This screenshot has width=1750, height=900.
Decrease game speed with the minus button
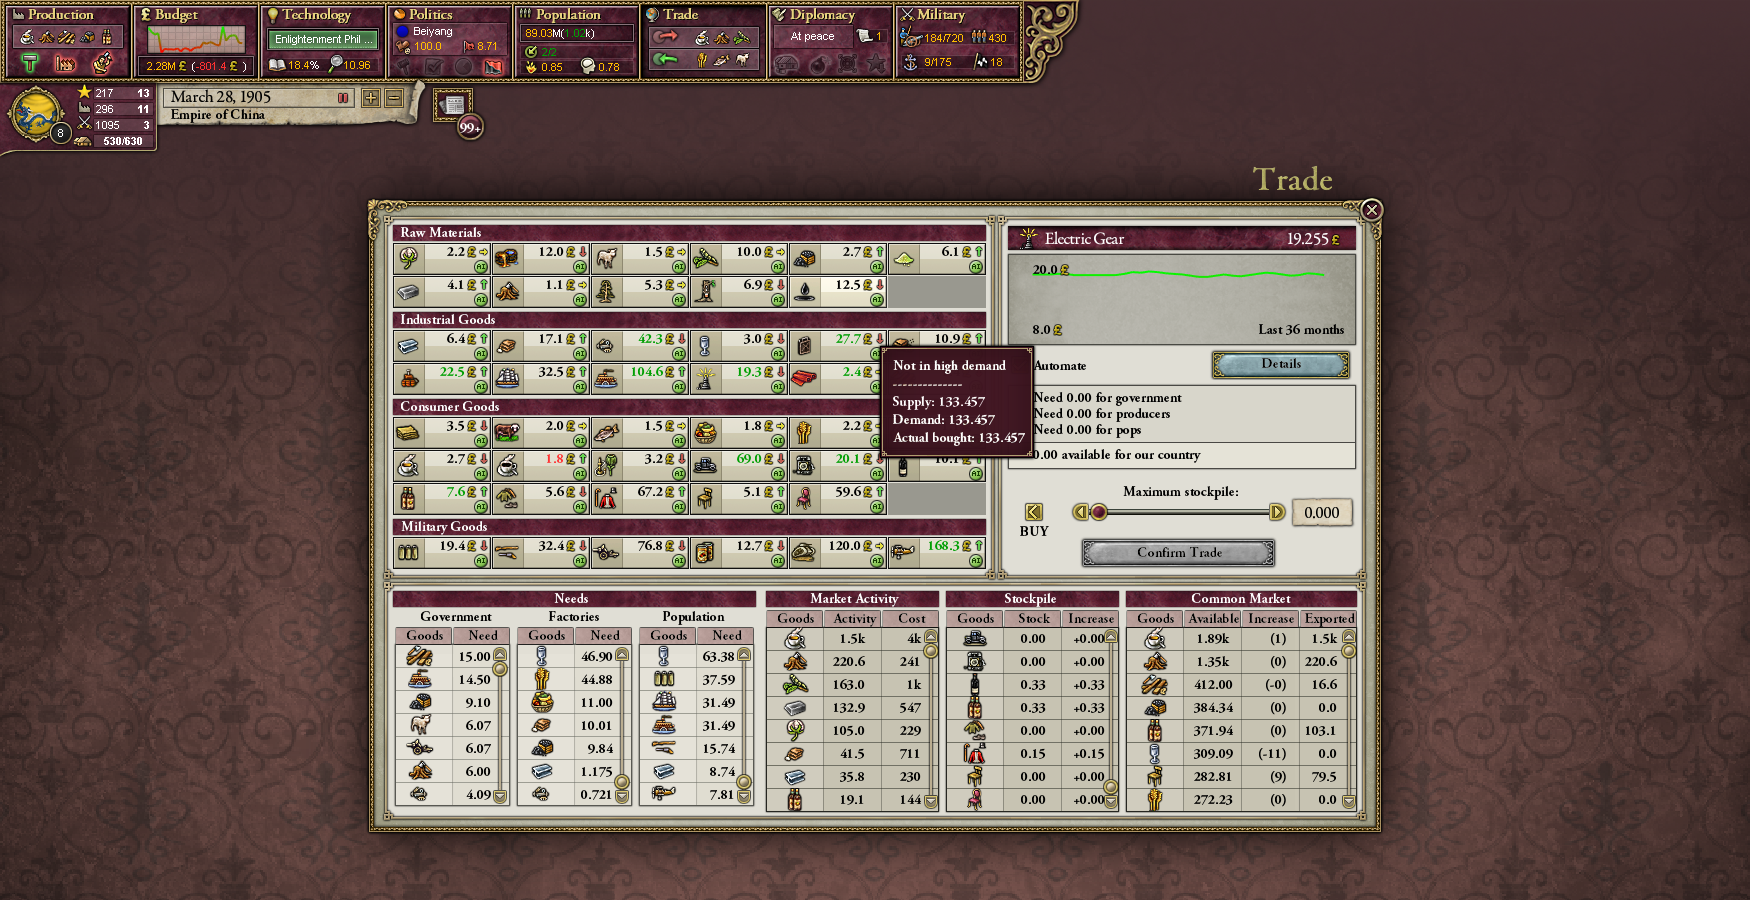pyautogui.click(x=394, y=98)
